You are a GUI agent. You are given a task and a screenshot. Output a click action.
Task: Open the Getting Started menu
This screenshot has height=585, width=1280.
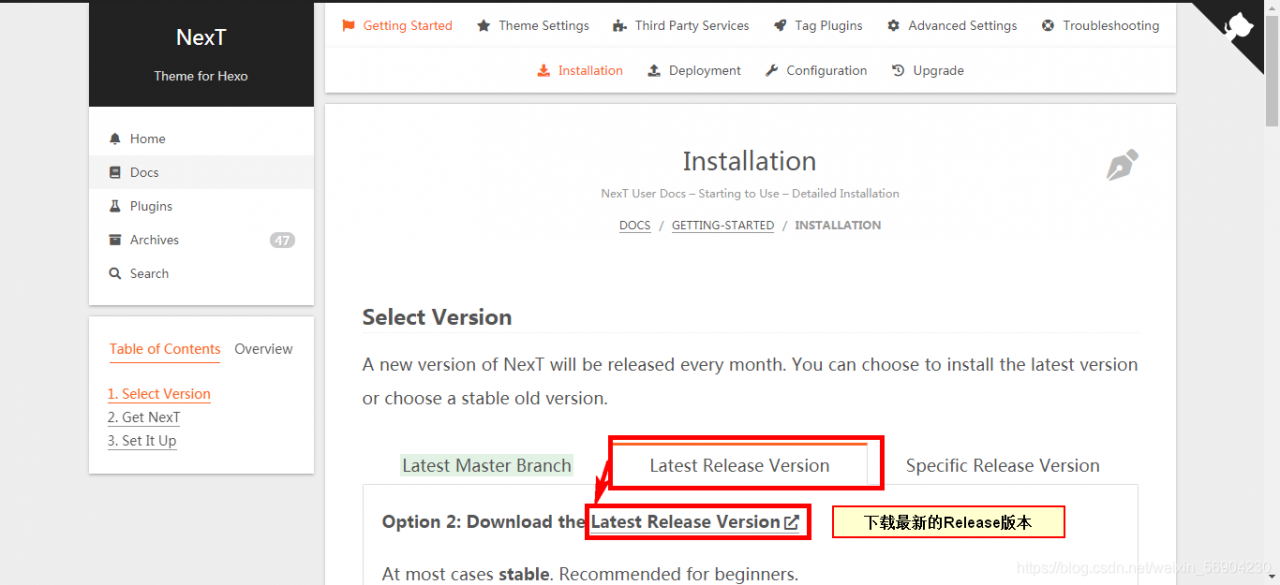coord(397,26)
